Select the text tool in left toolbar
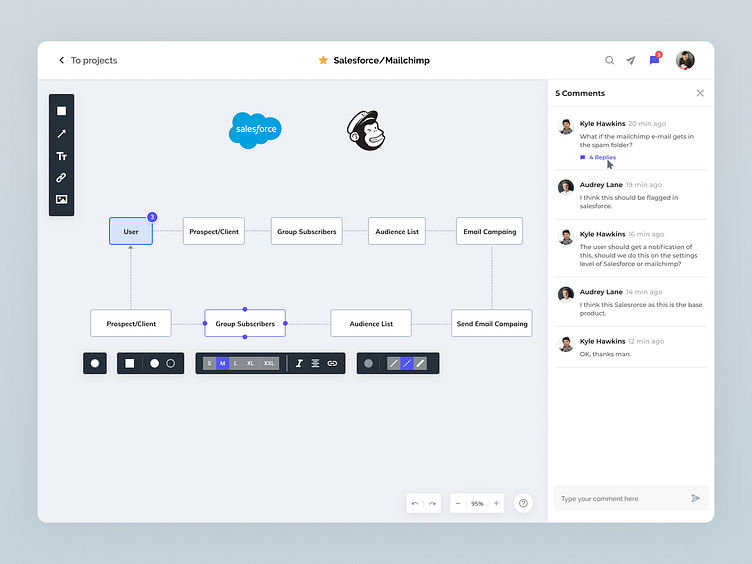The width and height of the screenshot is (752, 564). [x=61, y=156]
